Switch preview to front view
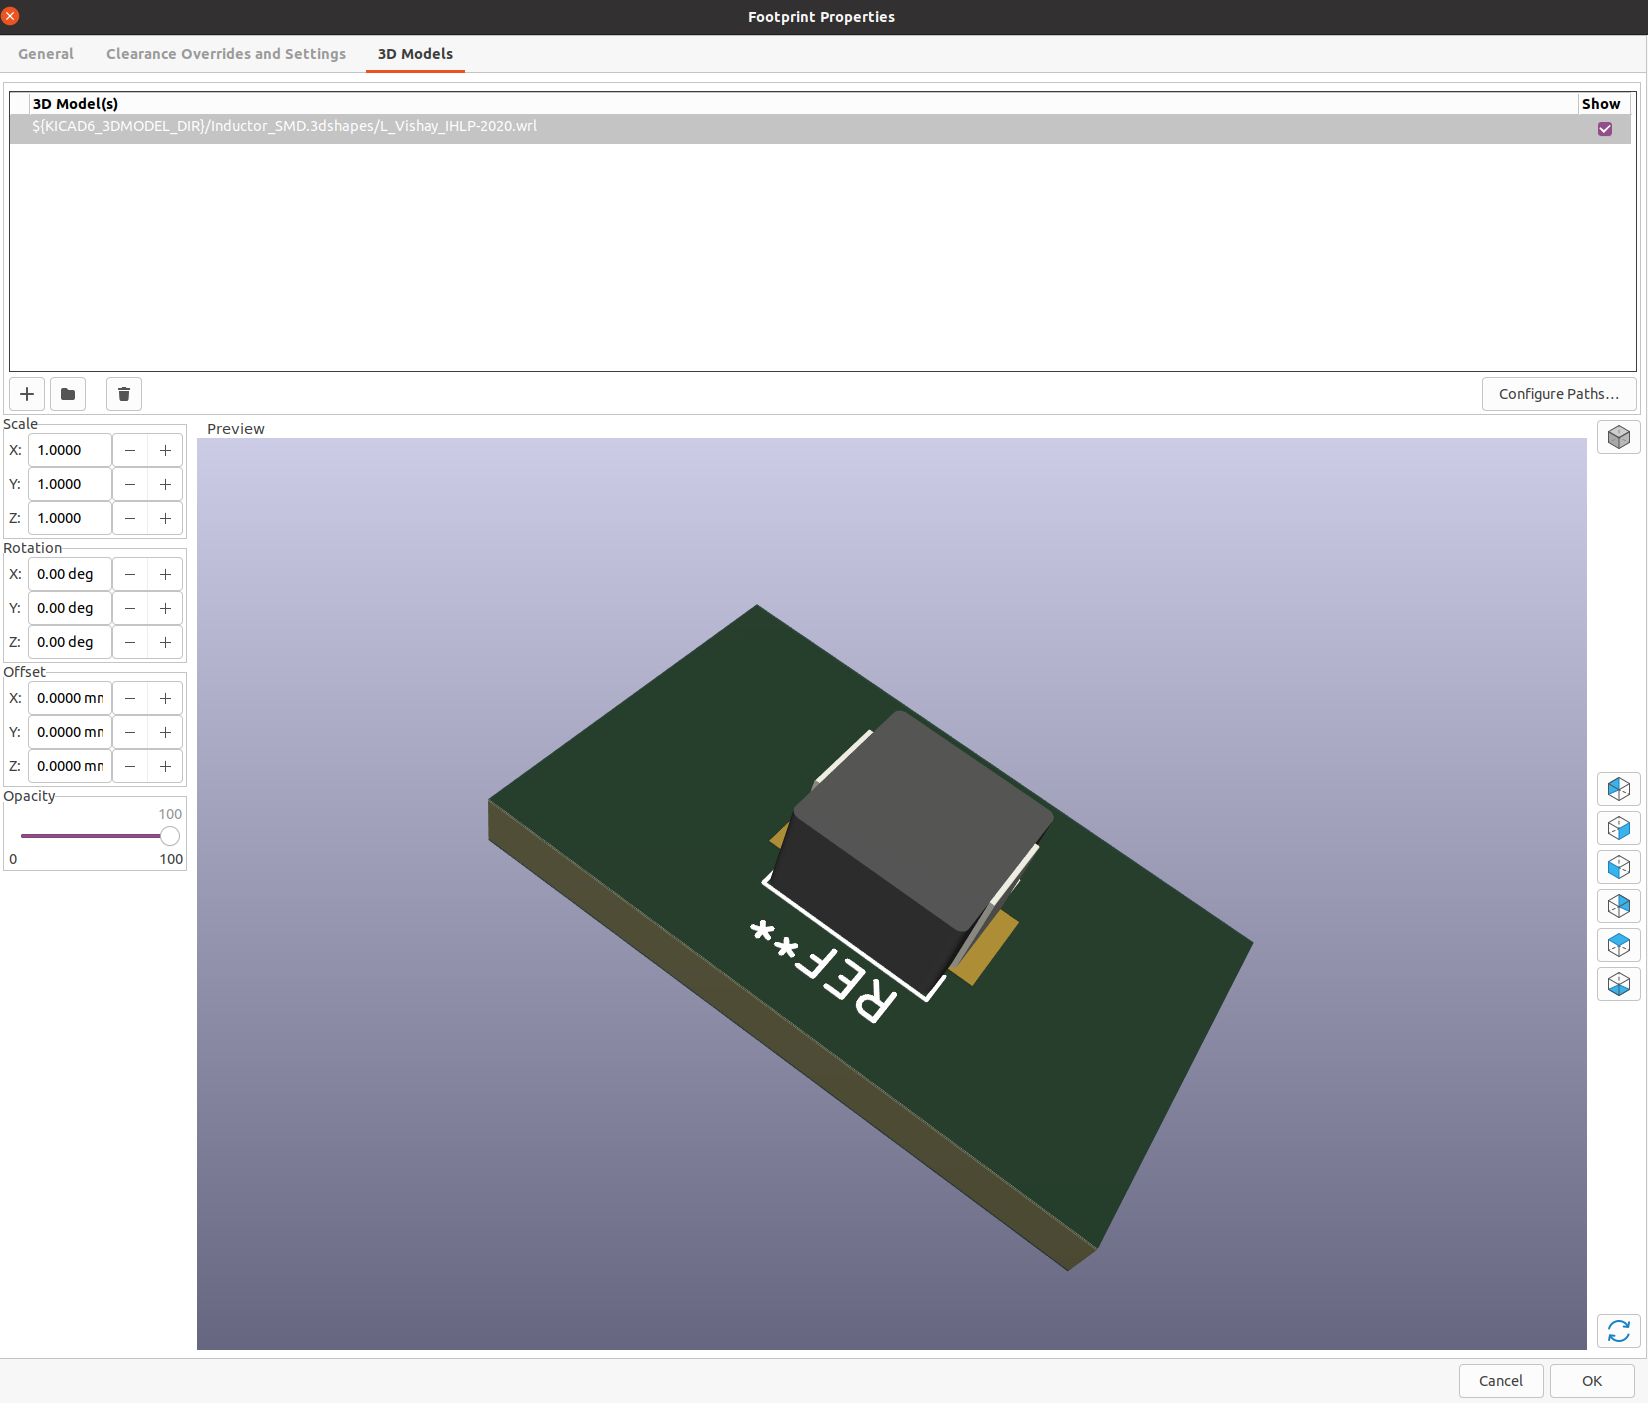1648x1403 pixels. coord(1618,867)
